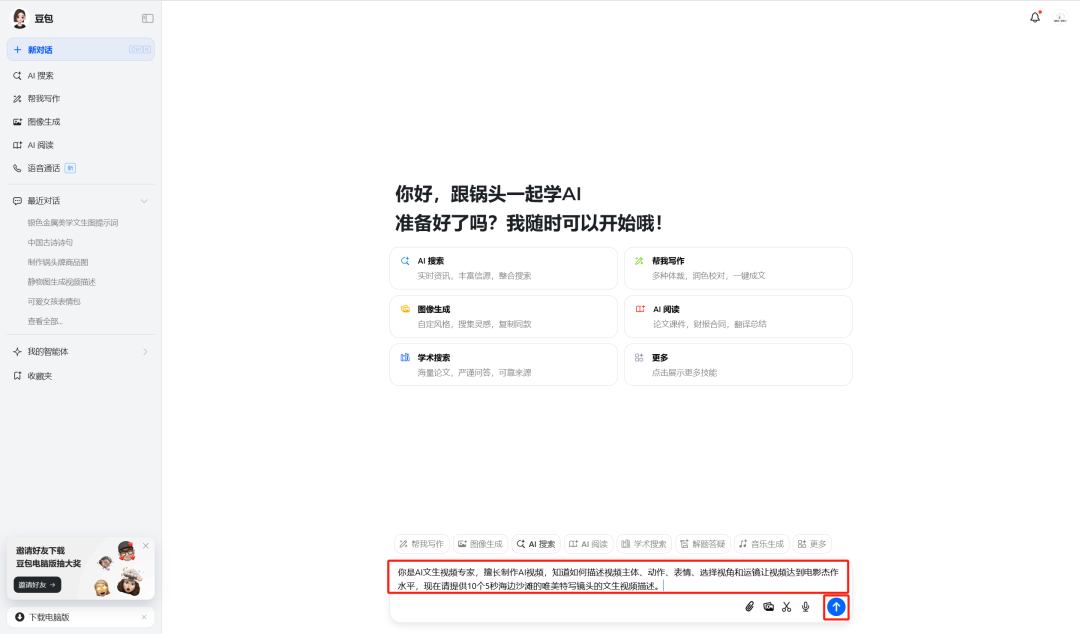Open the 查看全部 conversations link
Viewport: 1080px width, 634px height.
click(x=46, y=321)
